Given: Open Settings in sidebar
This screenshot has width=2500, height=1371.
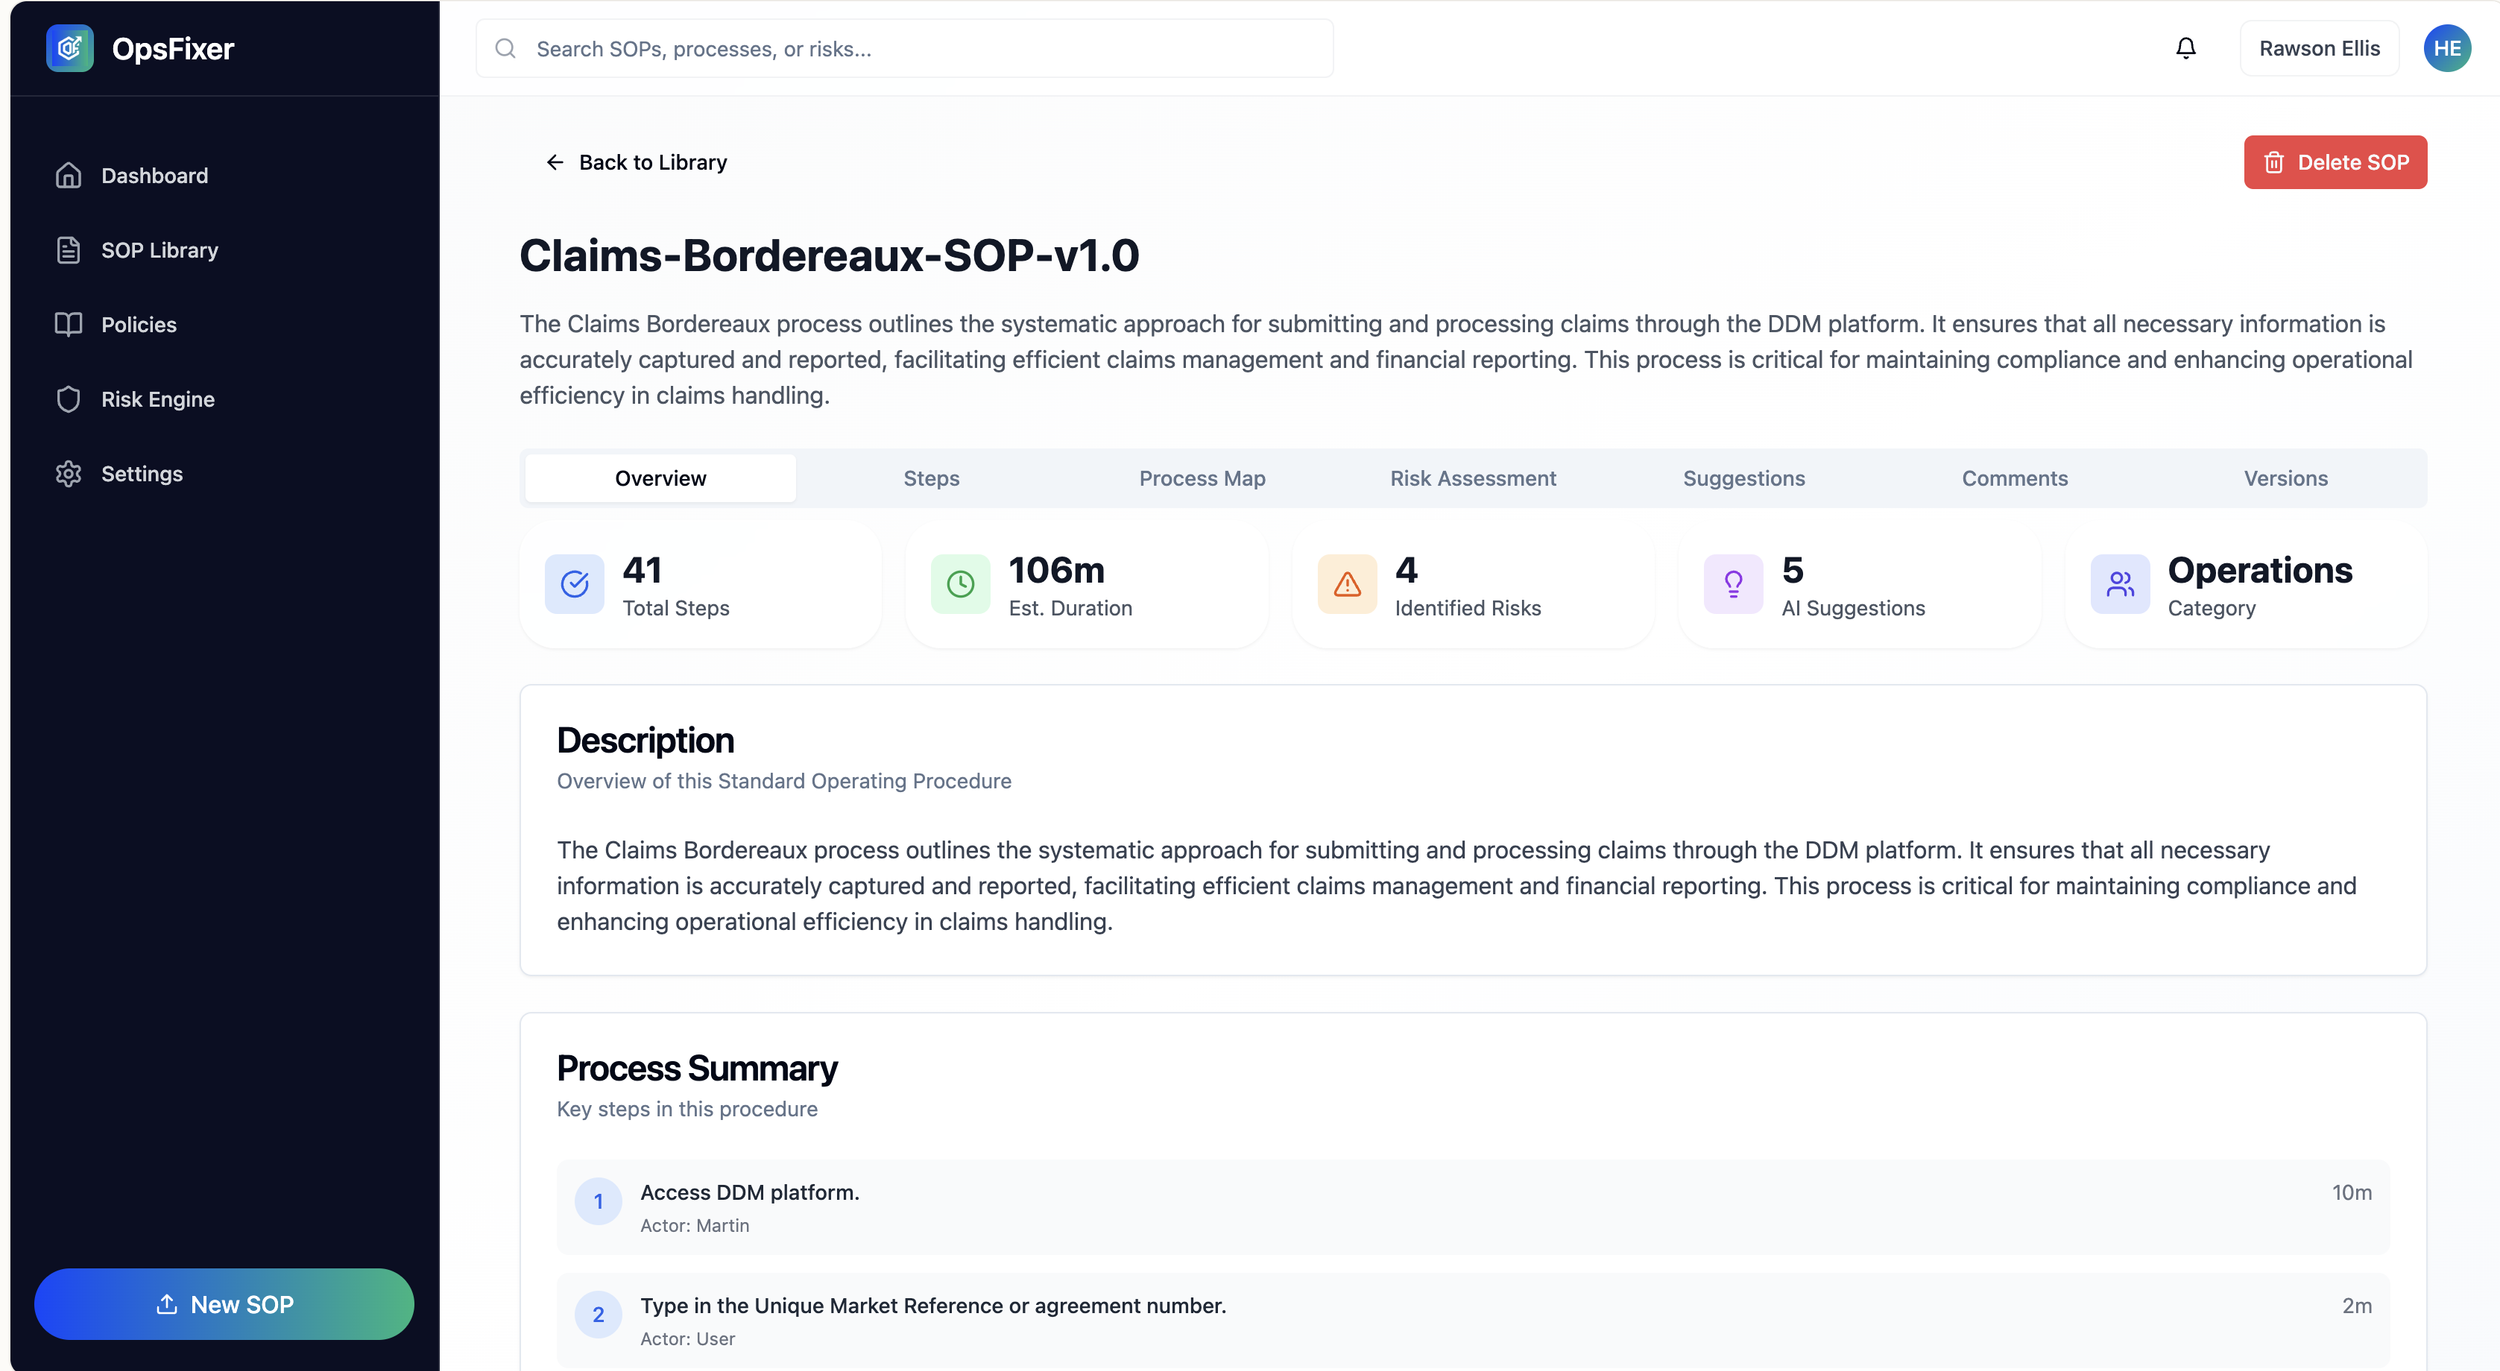Looking at the screenshot, I should coord(141,474).
